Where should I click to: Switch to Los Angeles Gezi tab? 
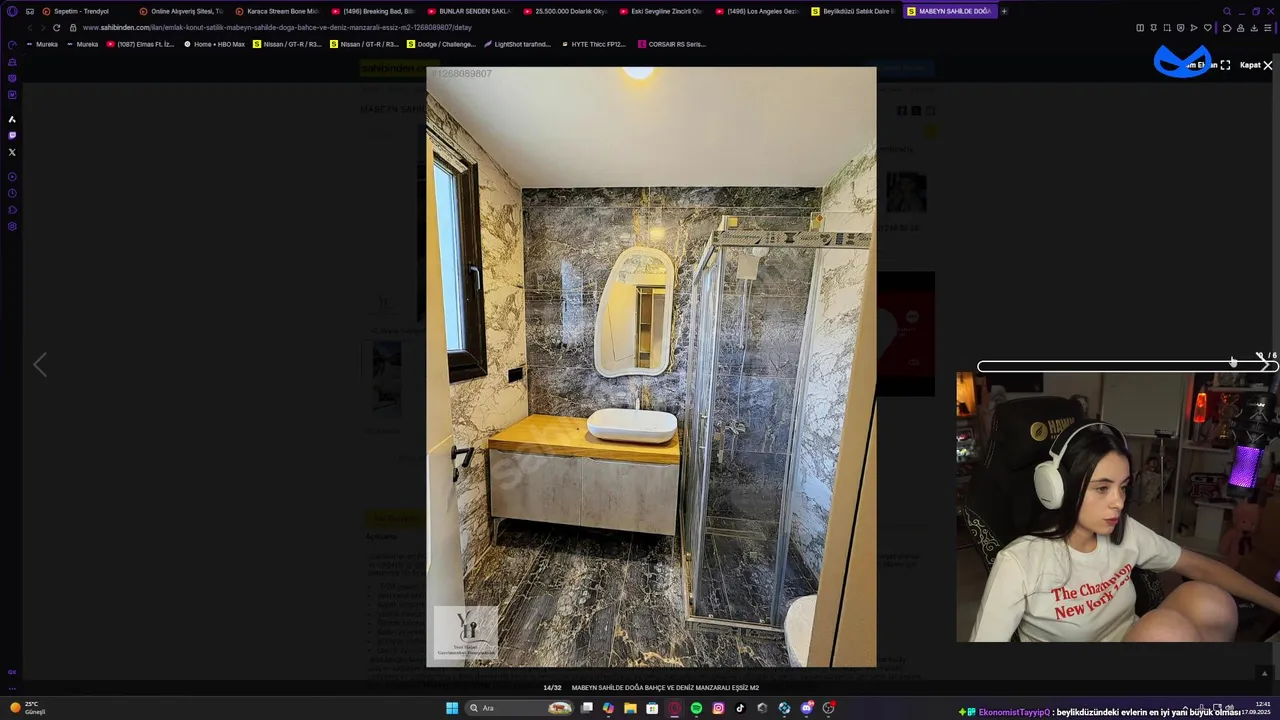pyautogui.click(x=757, y=11)
